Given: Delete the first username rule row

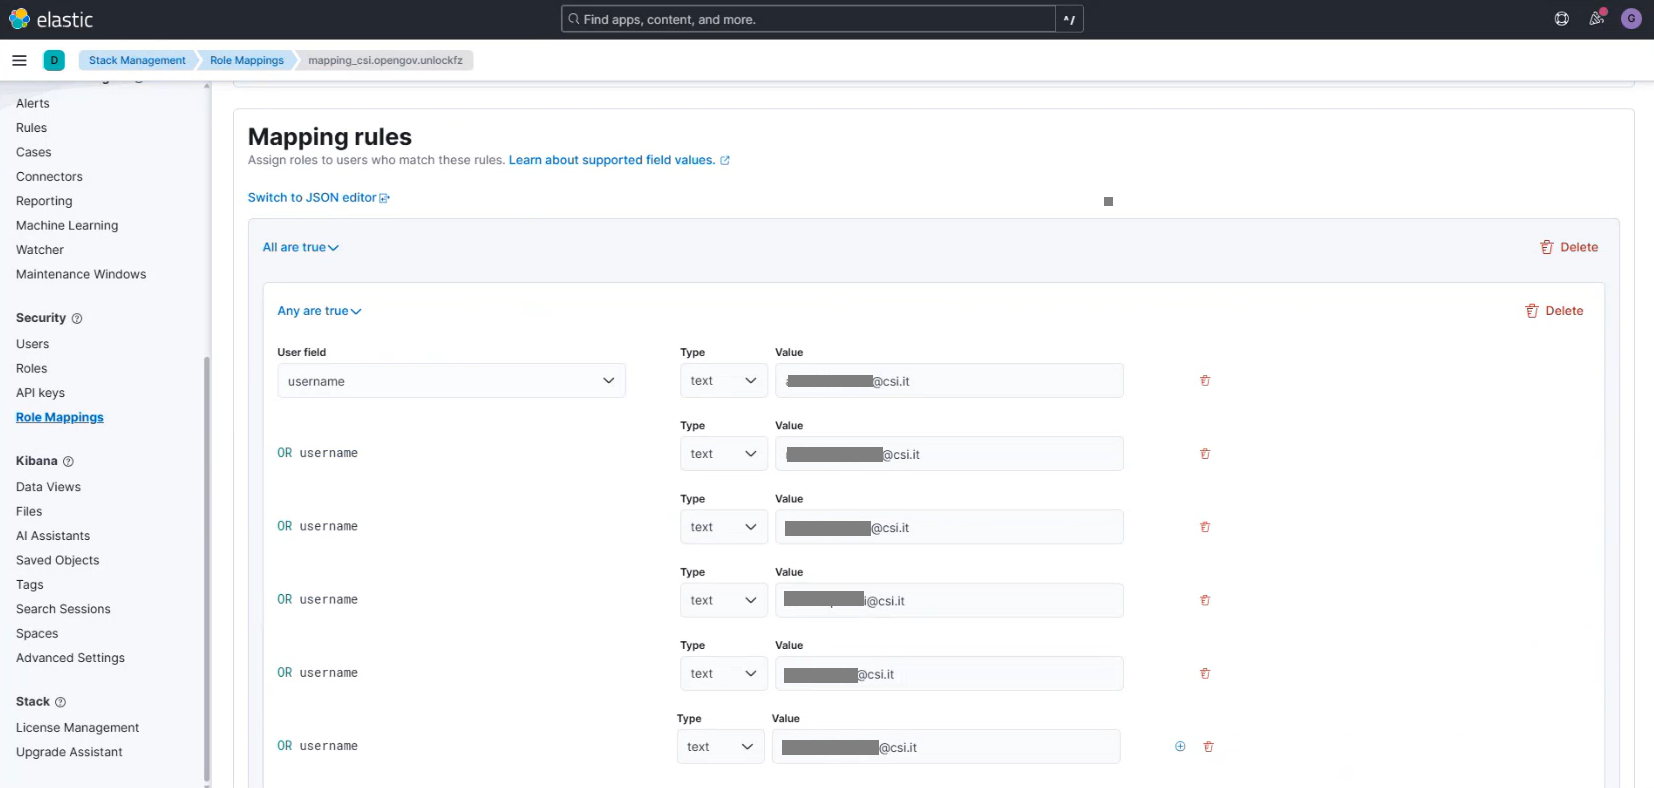Looking at the screenshot, I should (x=1205, y=381).
